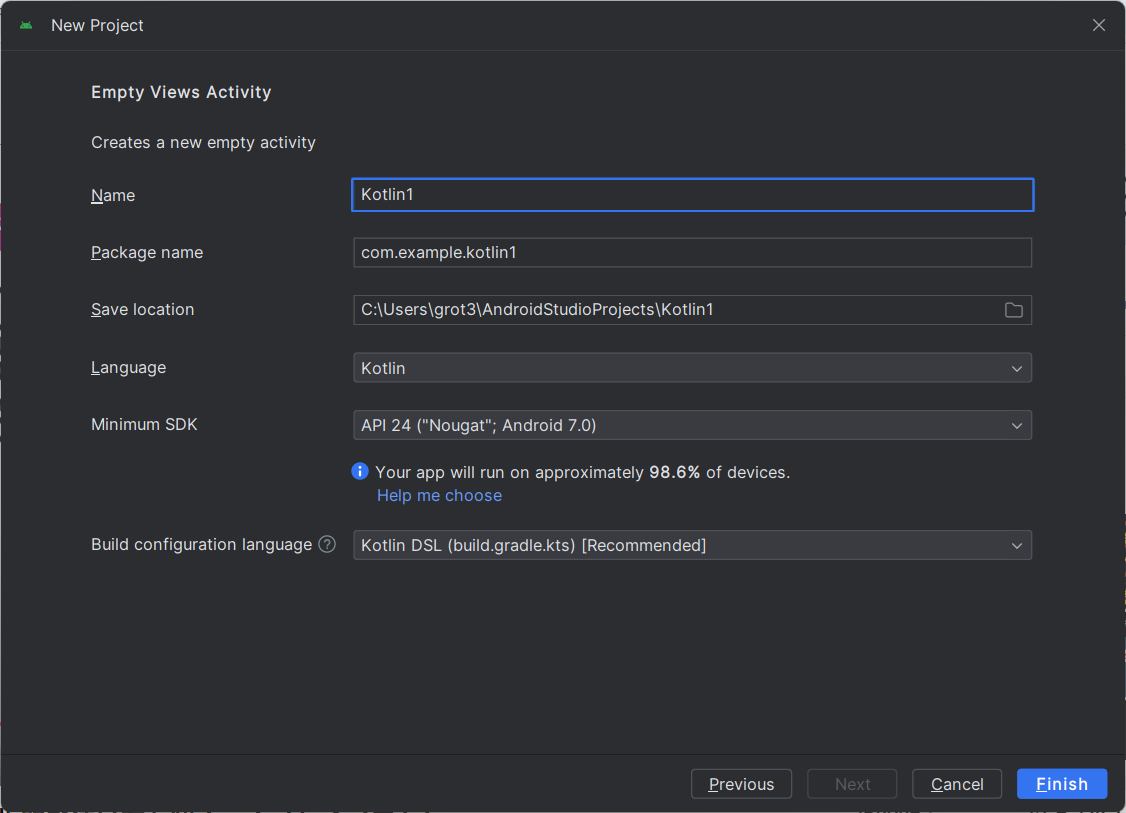Click the greyed-out Next button
Image resolution: width=1126 pixels, height=813 pixels.
click(x=852, y=784)
